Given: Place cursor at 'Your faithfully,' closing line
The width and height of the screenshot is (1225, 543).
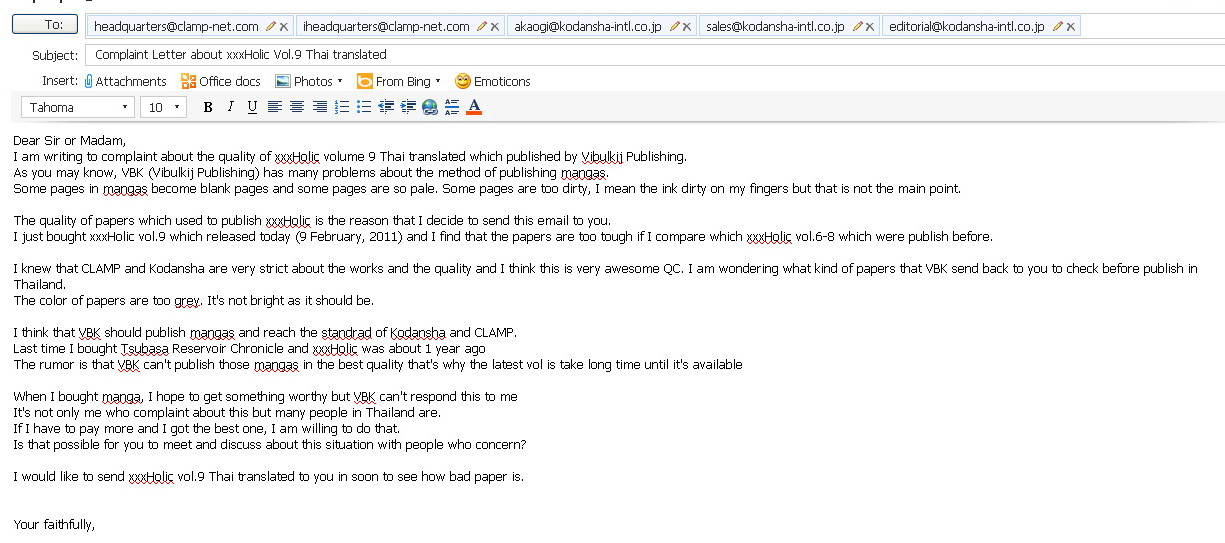Looking at the screenshot, I should pyautogui.click(x=54, y=525).
